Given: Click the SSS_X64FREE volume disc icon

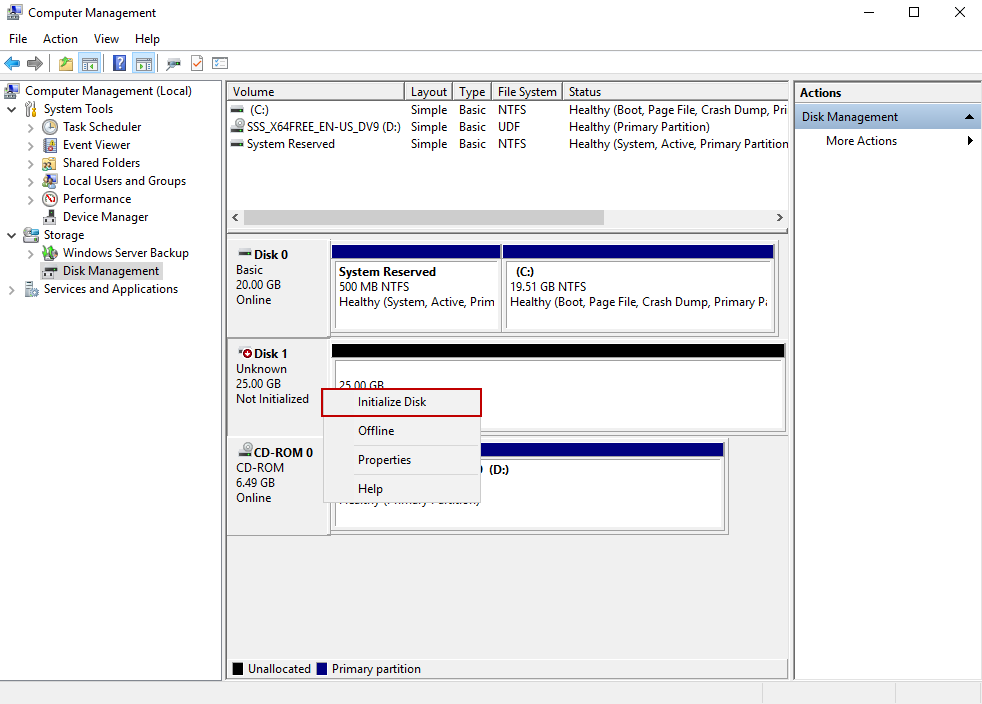Looking at the screenshot, I should pos(238,125).
